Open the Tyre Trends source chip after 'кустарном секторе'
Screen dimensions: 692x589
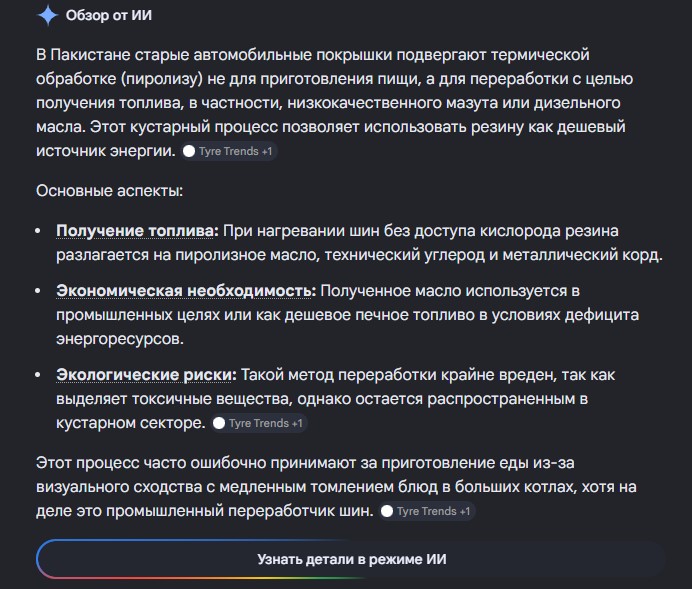pyautogui.click(x=260, y=423)
